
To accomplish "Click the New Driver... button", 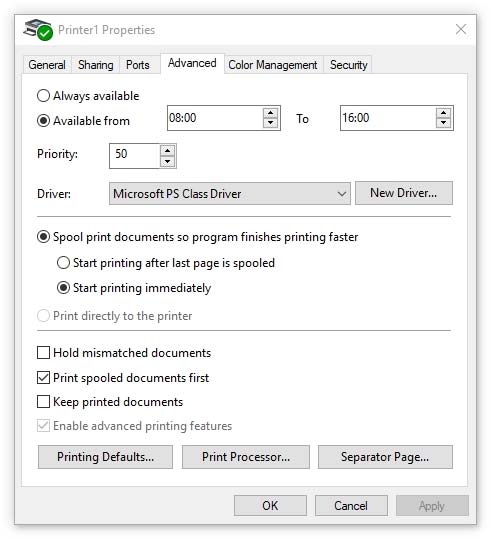I will [404, 193].
